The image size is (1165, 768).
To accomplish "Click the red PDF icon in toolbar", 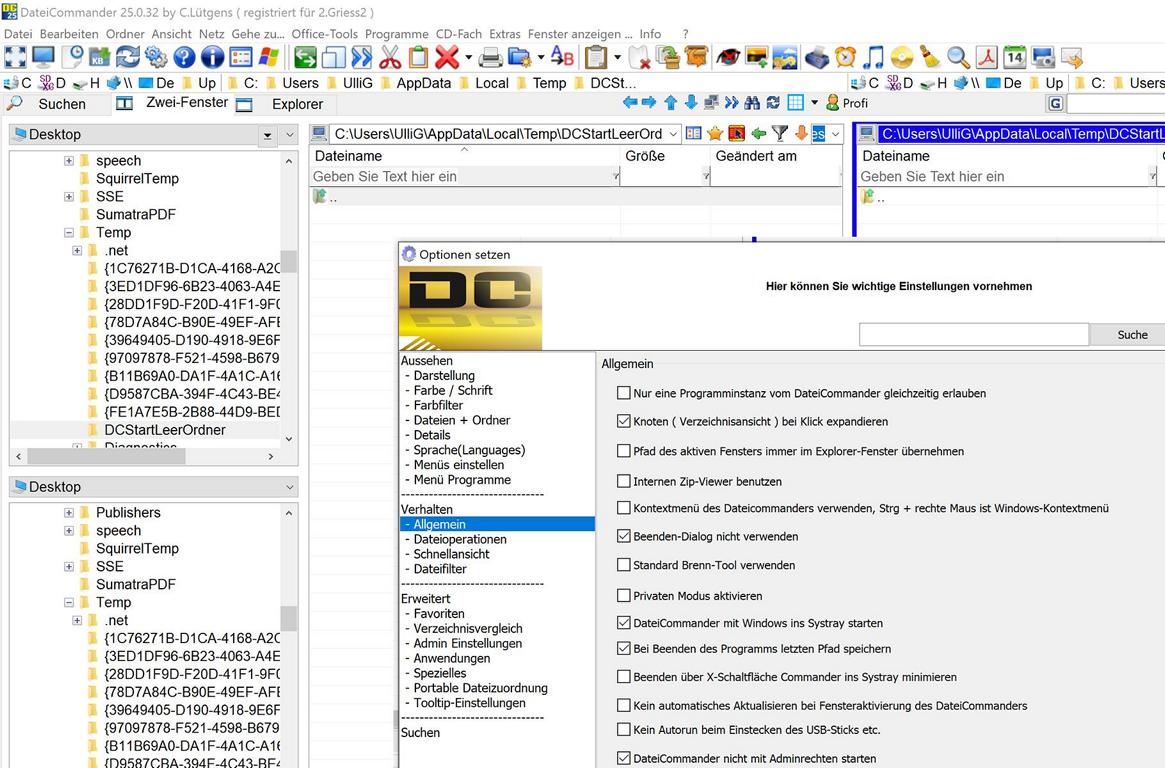I will (986, 57).
